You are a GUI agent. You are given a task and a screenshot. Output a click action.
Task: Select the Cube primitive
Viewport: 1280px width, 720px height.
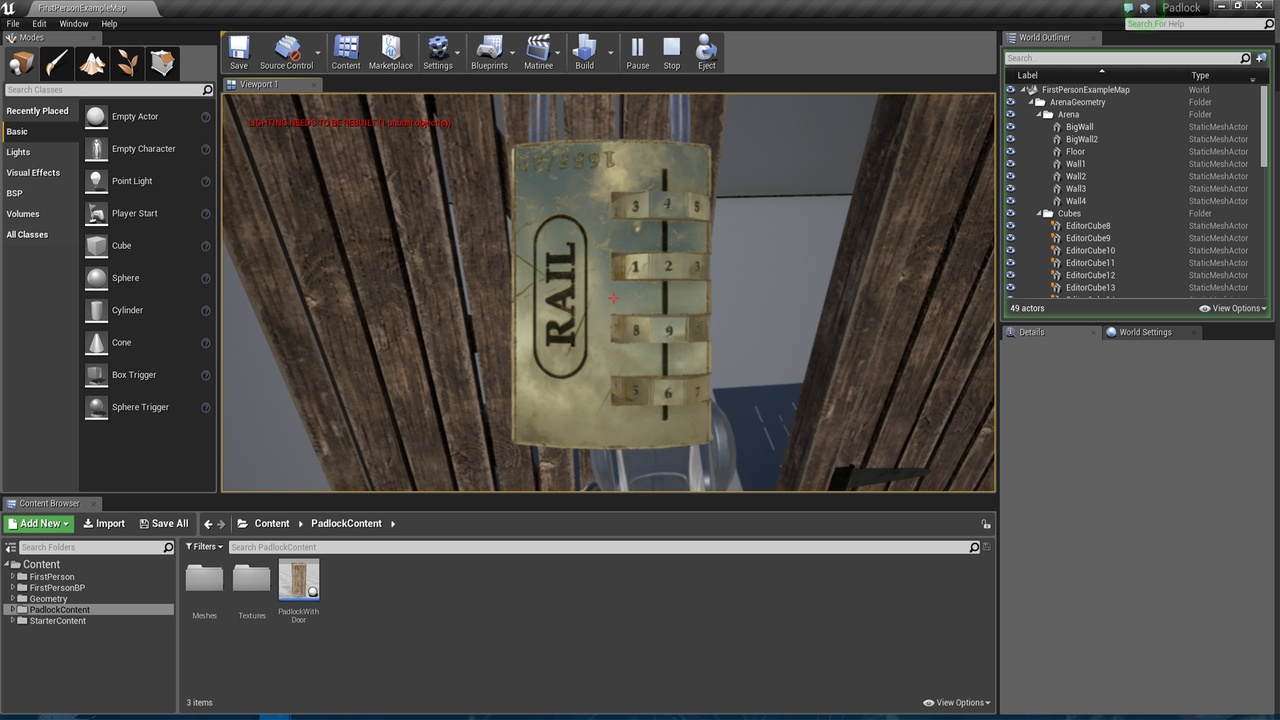click(148, 246)
